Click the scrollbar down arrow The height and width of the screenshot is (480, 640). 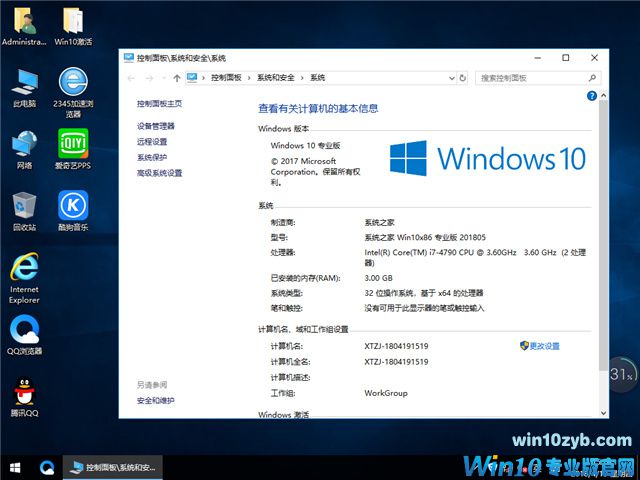point(603,413)
